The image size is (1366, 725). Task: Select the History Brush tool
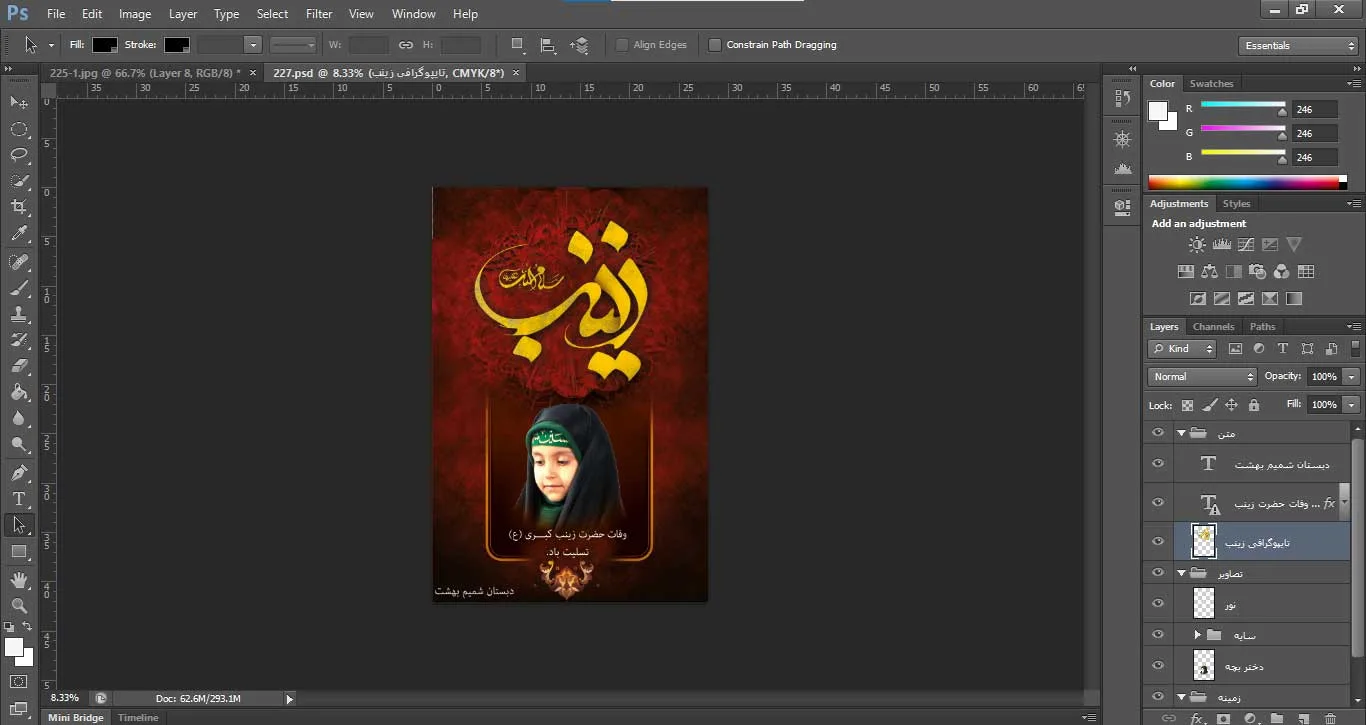(x=19, y=340)
